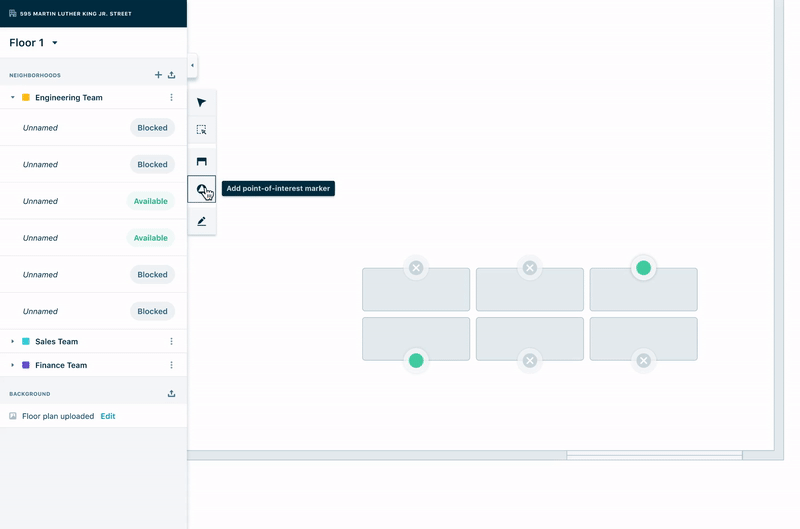Add a new neighborhood with plus icon
The width and height of the screenshot is (800, 529).
point(158,75)
